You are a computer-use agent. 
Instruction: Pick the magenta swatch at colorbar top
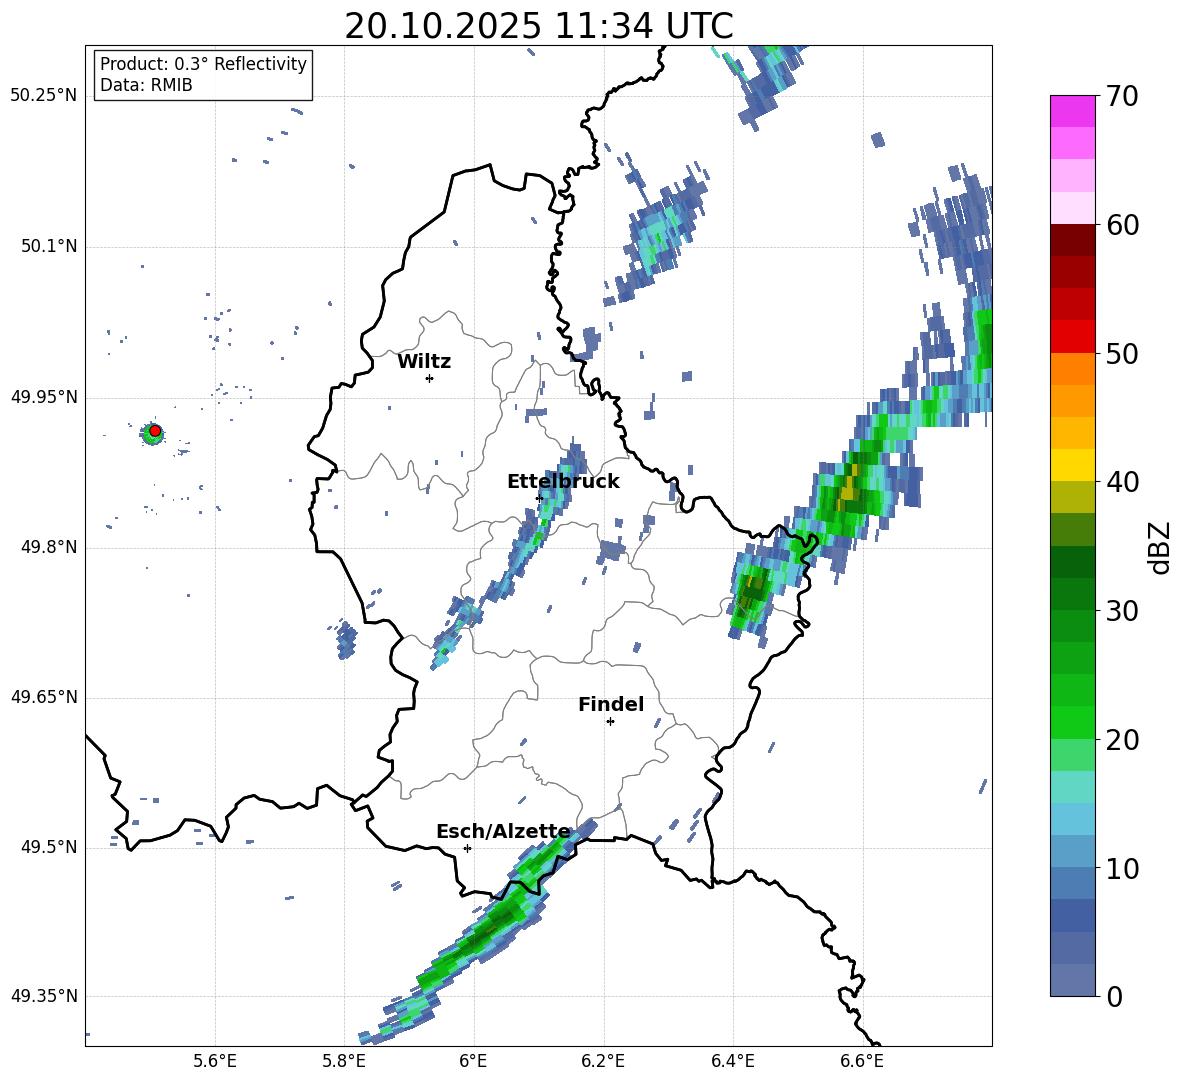pos(1072,111)
